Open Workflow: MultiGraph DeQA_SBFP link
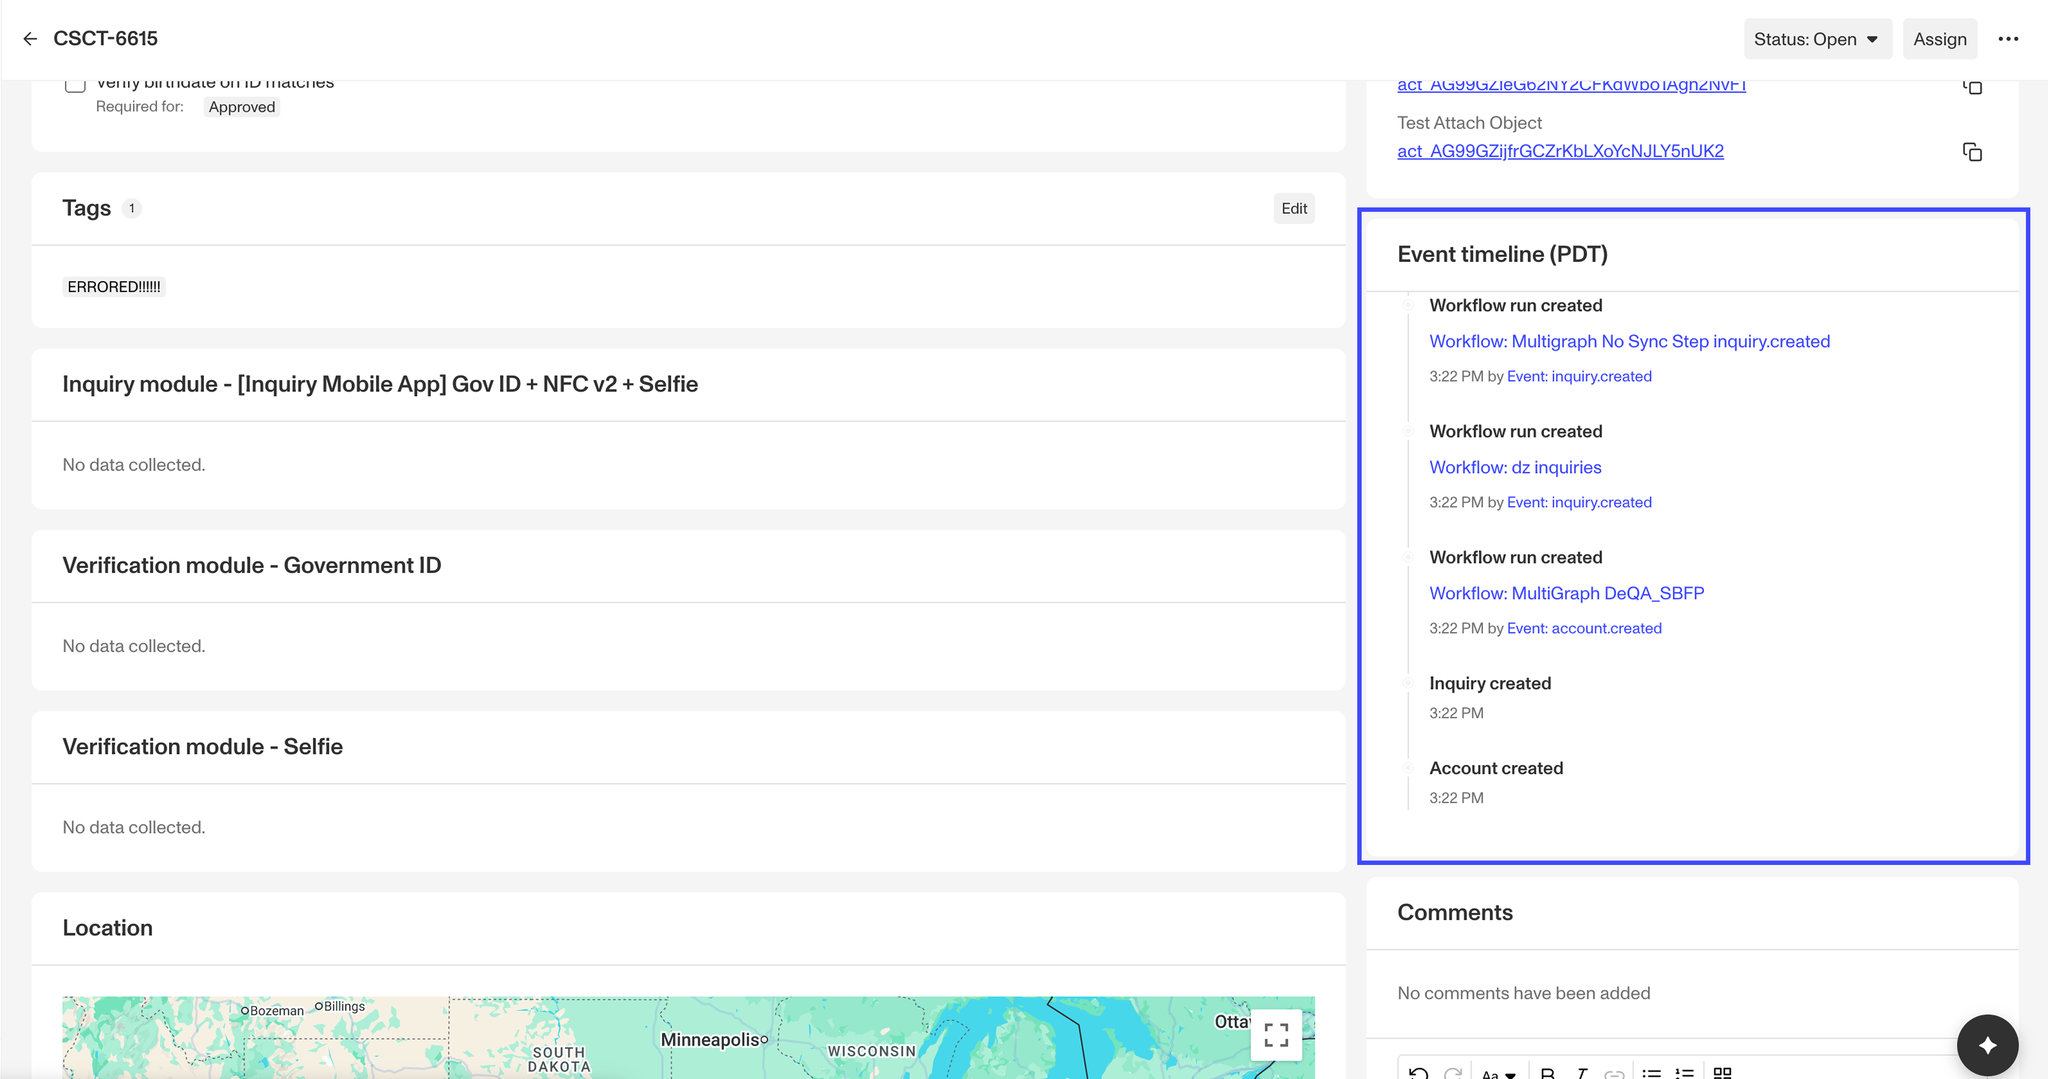The image size is (2048, 1079). [1566, 593]
